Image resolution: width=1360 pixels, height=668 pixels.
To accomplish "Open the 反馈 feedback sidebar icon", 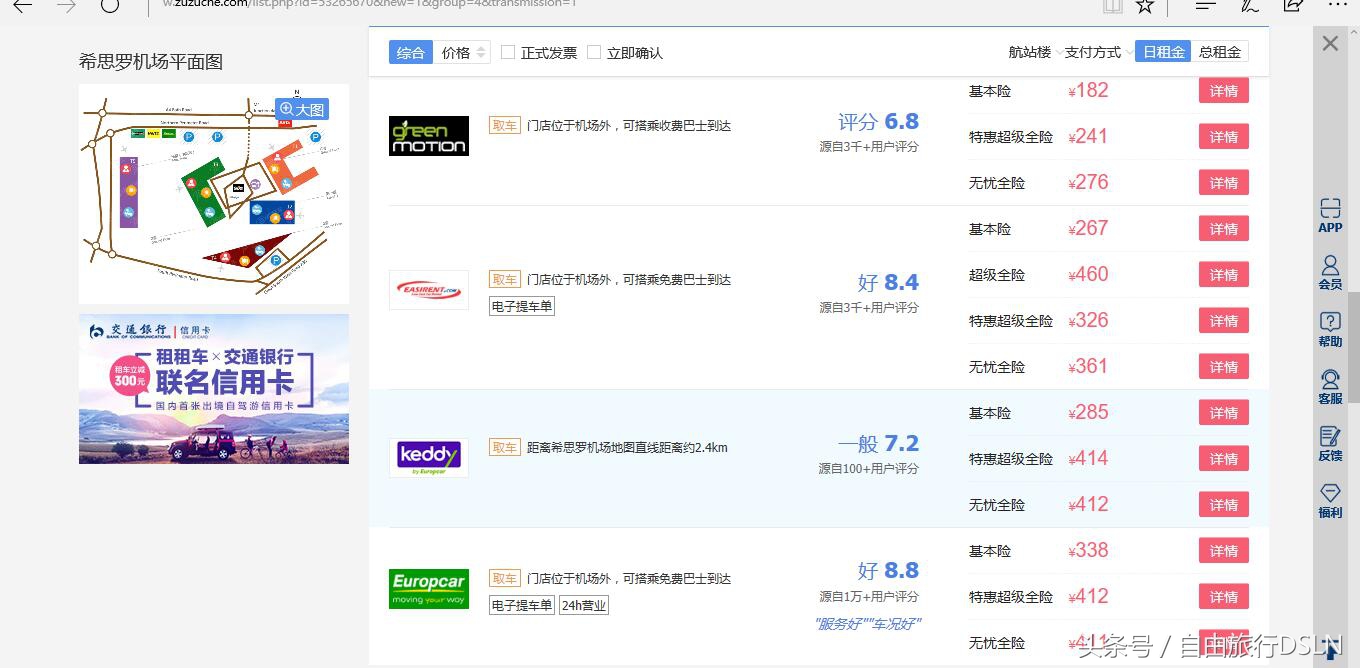I will (1330, 443).
